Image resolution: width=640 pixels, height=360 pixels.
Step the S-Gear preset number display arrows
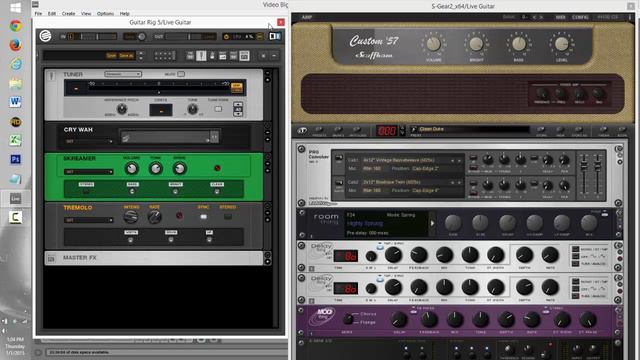[x=402, y=131]
